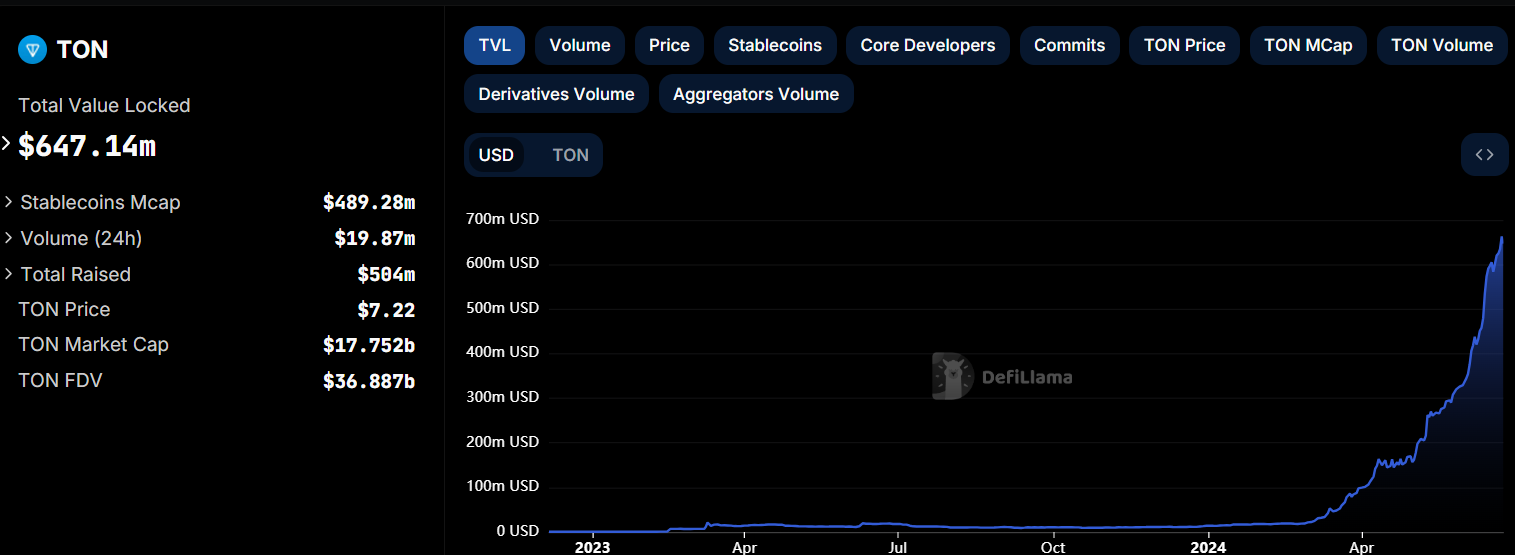
Task: Toggle the TVL chart metric
Action: click(494, 45)
